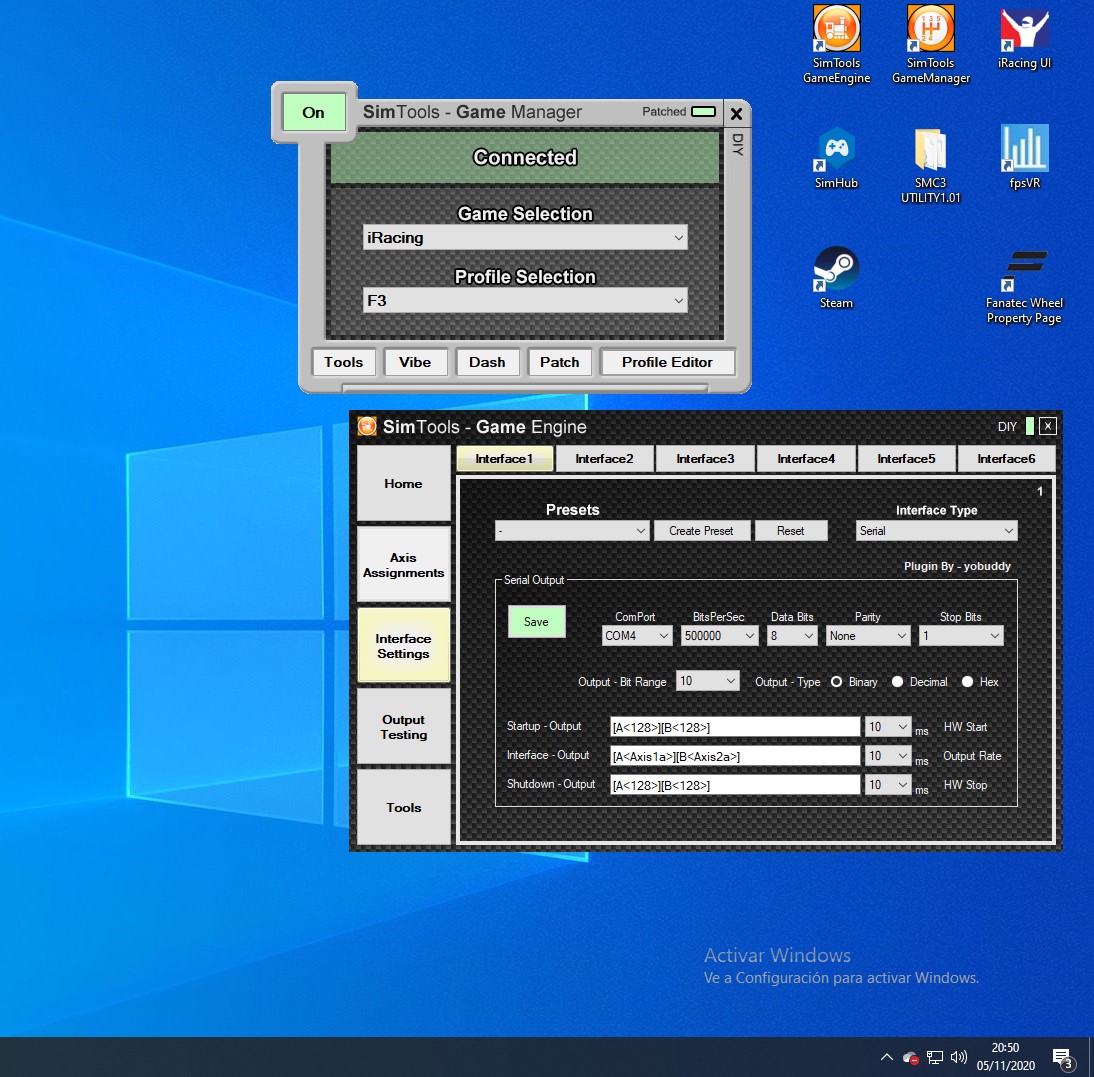Image resolution: width=1094 pixels, height=1077 pixels.
Task: Click the Reset button
Action: tap(791, 531)
